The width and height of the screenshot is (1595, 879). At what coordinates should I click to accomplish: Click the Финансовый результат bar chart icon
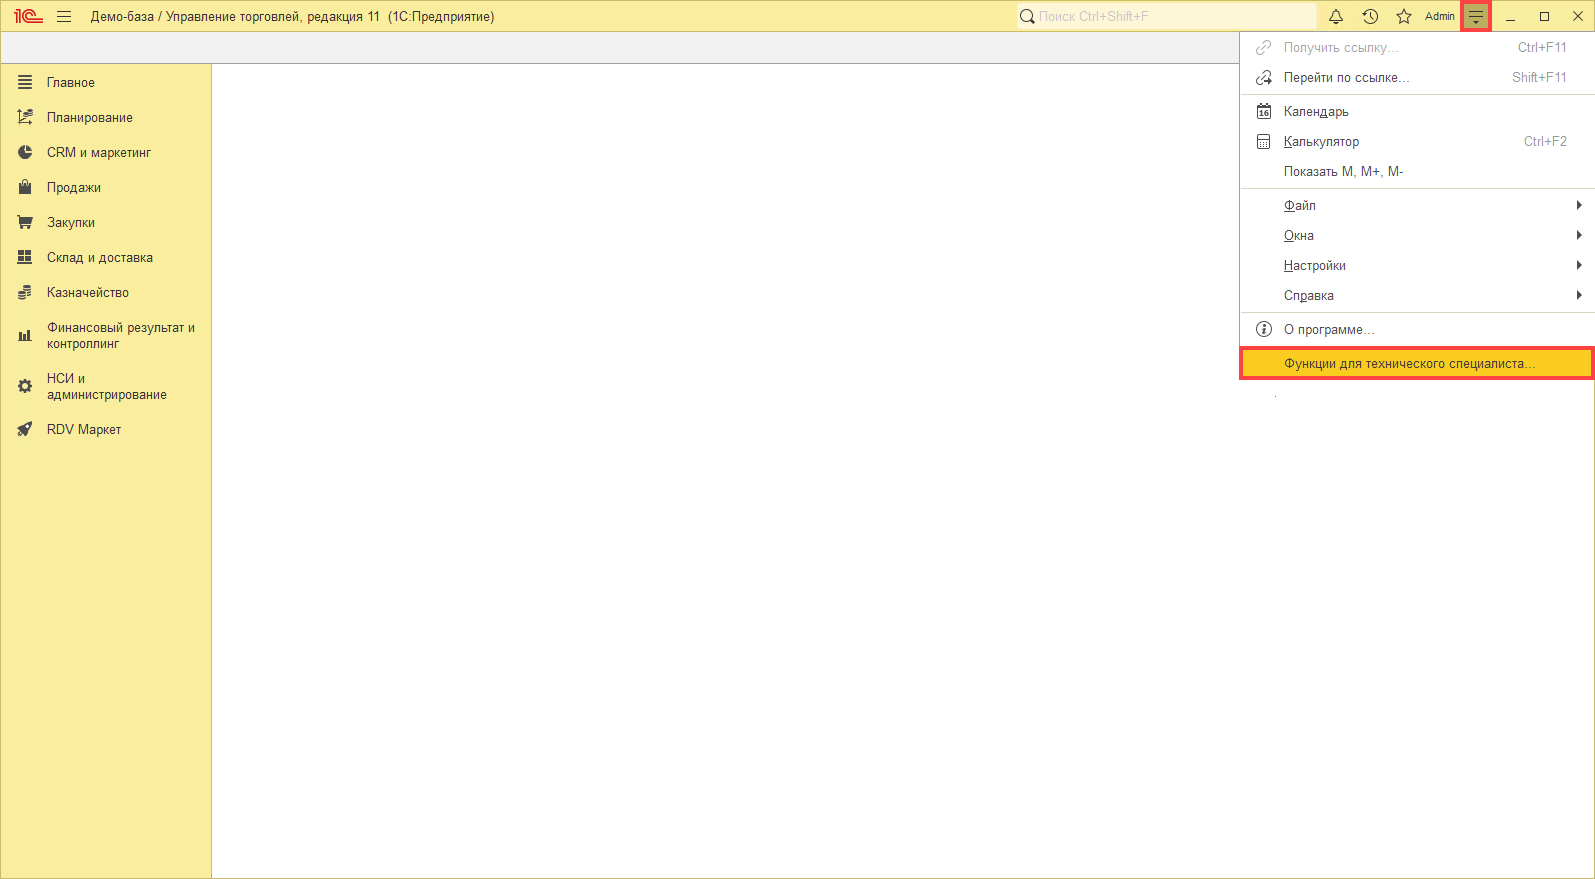25,336
